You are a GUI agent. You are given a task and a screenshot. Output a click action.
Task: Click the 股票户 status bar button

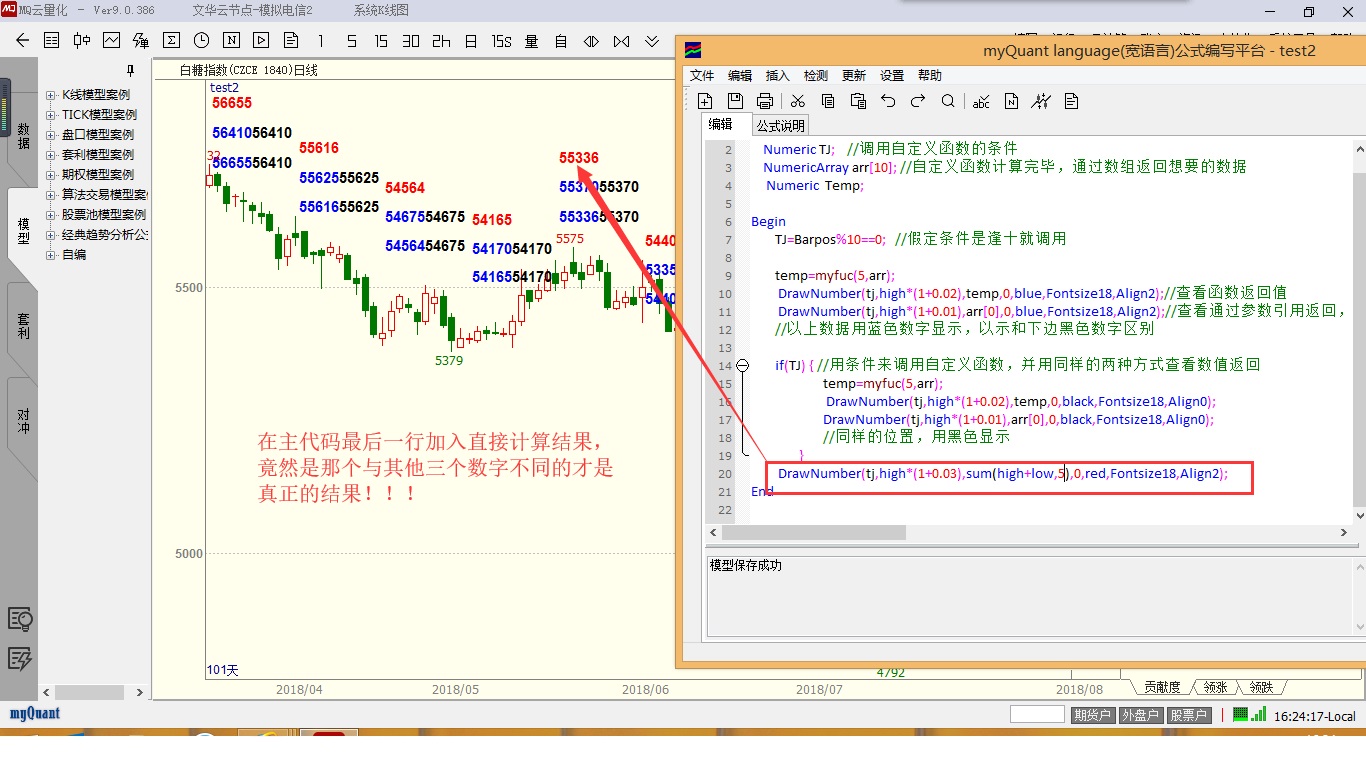click(x=1188, y=715)
